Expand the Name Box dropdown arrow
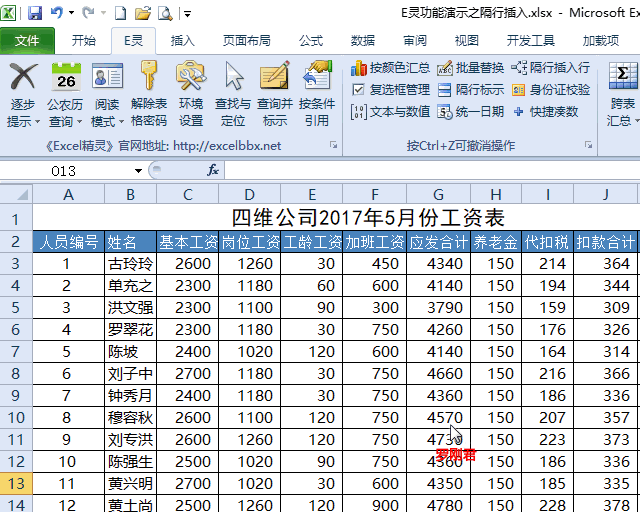640x512 pixels. (138, 171)
